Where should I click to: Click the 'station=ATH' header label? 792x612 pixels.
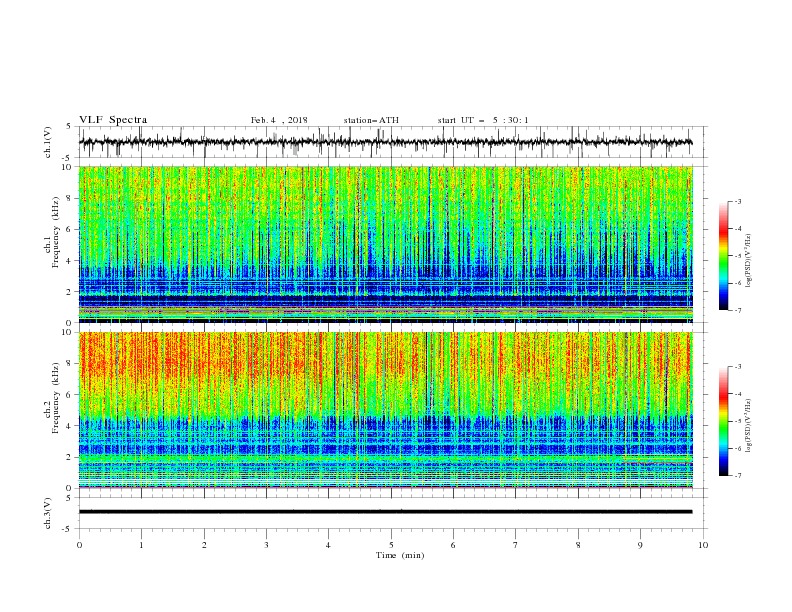[x=371, y=120]
